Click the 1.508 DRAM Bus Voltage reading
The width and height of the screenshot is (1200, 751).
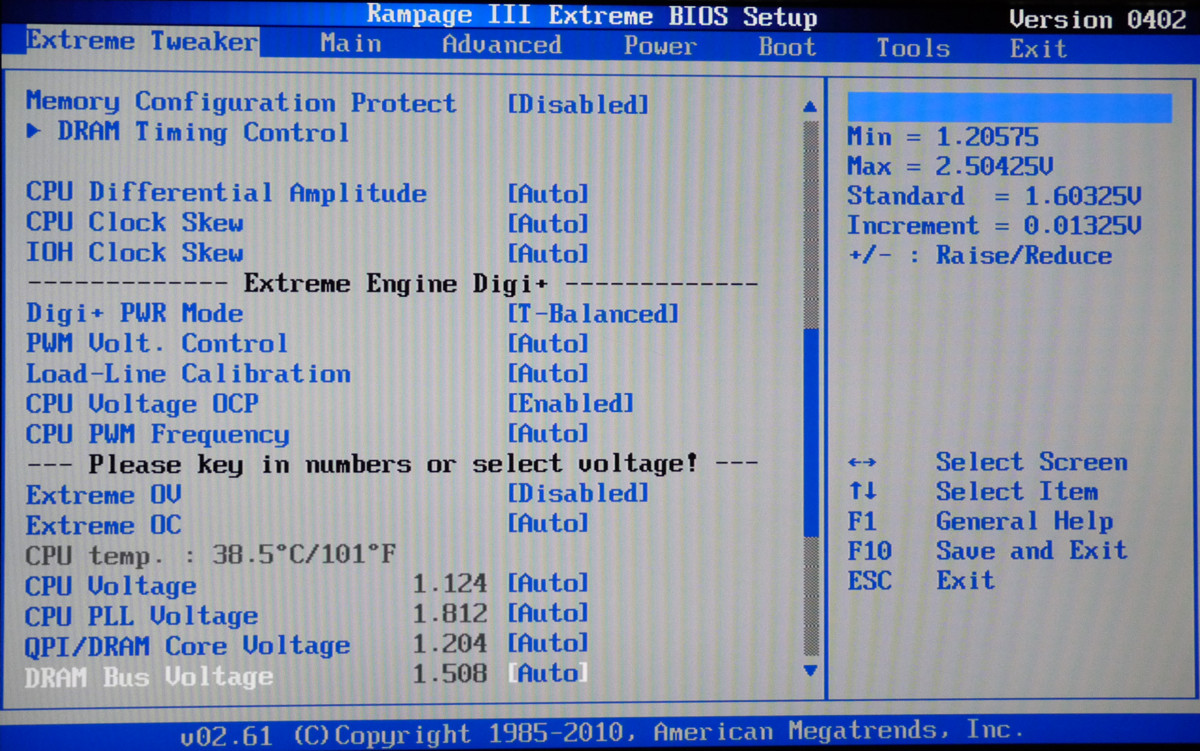pyautogui.click(x=450, y=673)
